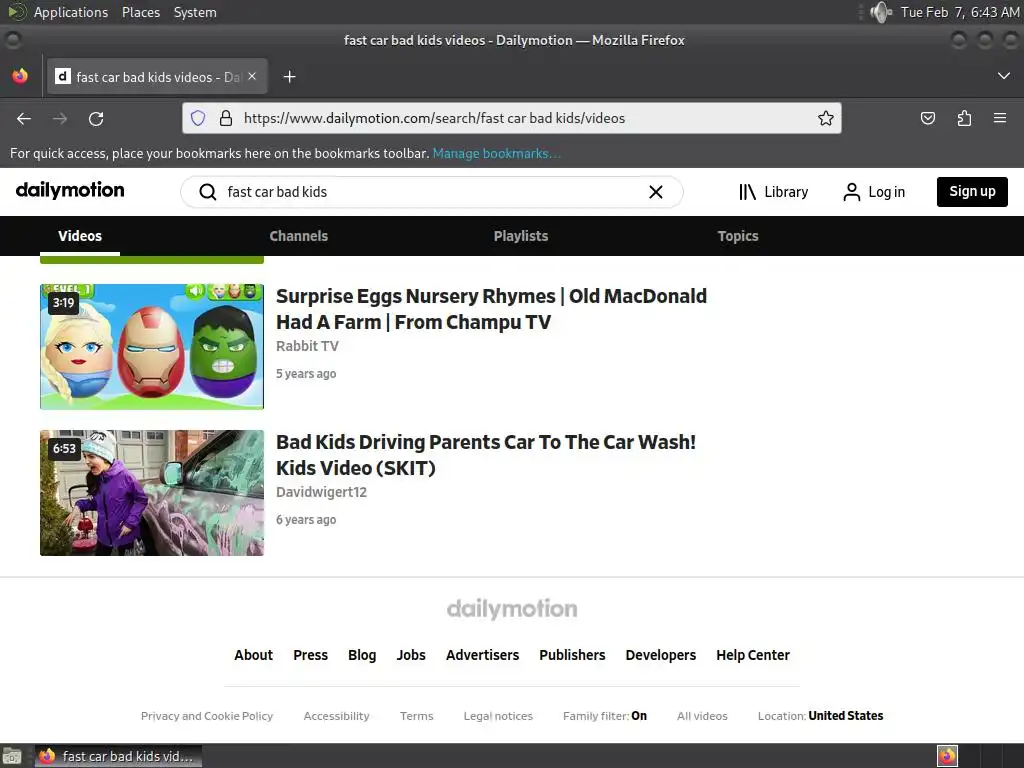Switch to the Channels tab
The height and width of the screenshot is (768, 1024).
(x=298, y=236)
